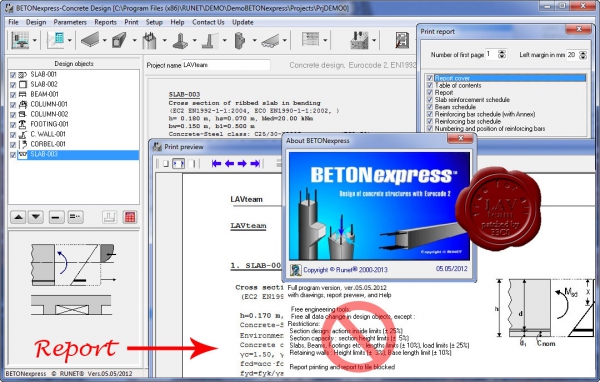Select the column design toolbar icon
This screenshot has height=382, width=600.
150,40
